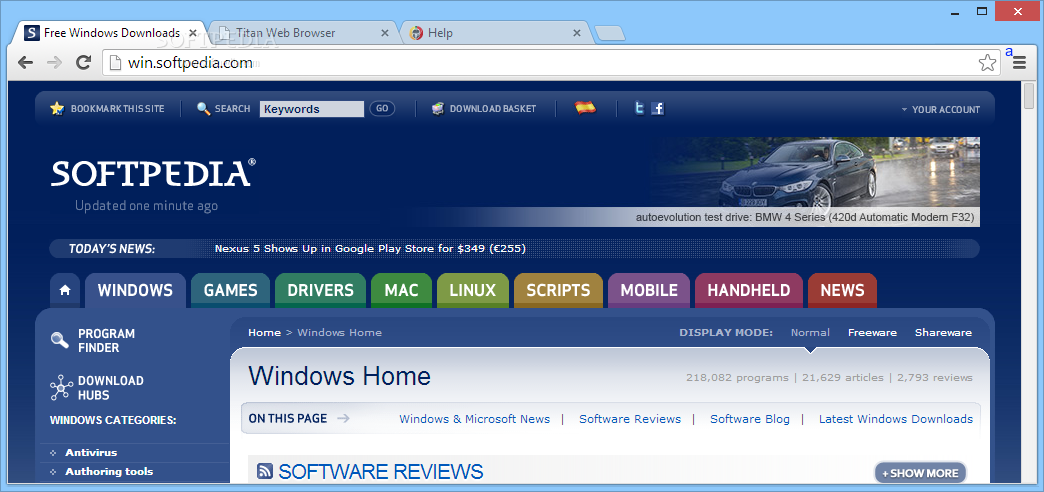Reload the page with the refresh icon
This screenshot has height=492, width=1044.
click(x=83, y=63)
